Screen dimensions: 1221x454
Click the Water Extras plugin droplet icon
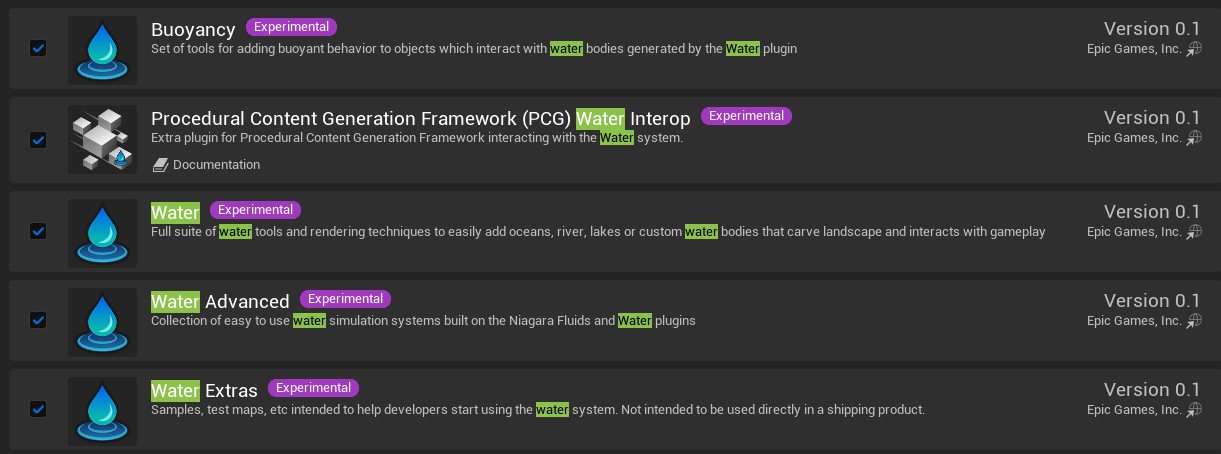(x=102, y=411)
